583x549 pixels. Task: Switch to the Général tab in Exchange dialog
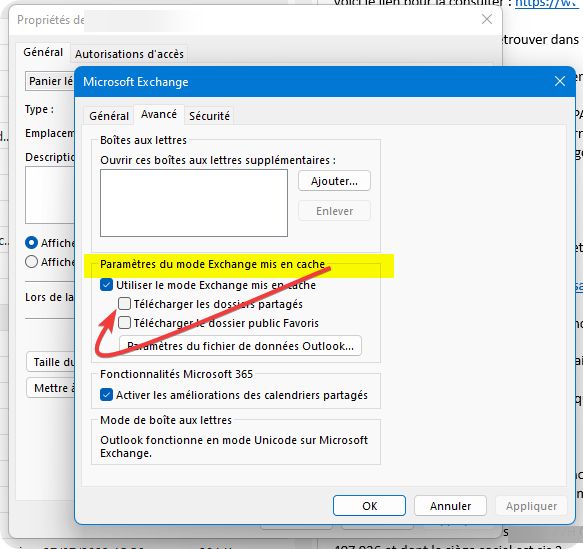click(x=109, y=116)
